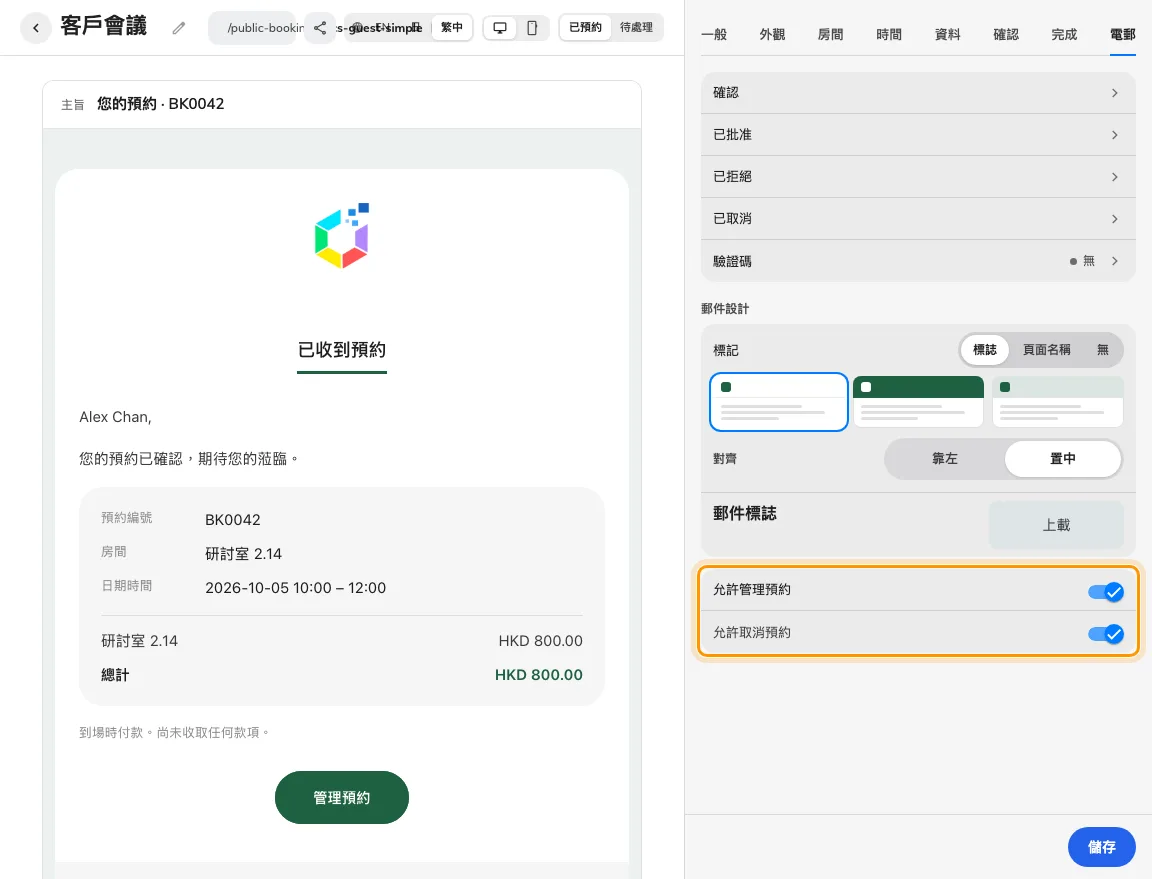Expand the 已拒絕 email row
Viewport: 1152px width, 879px height.
pos(918,176)
